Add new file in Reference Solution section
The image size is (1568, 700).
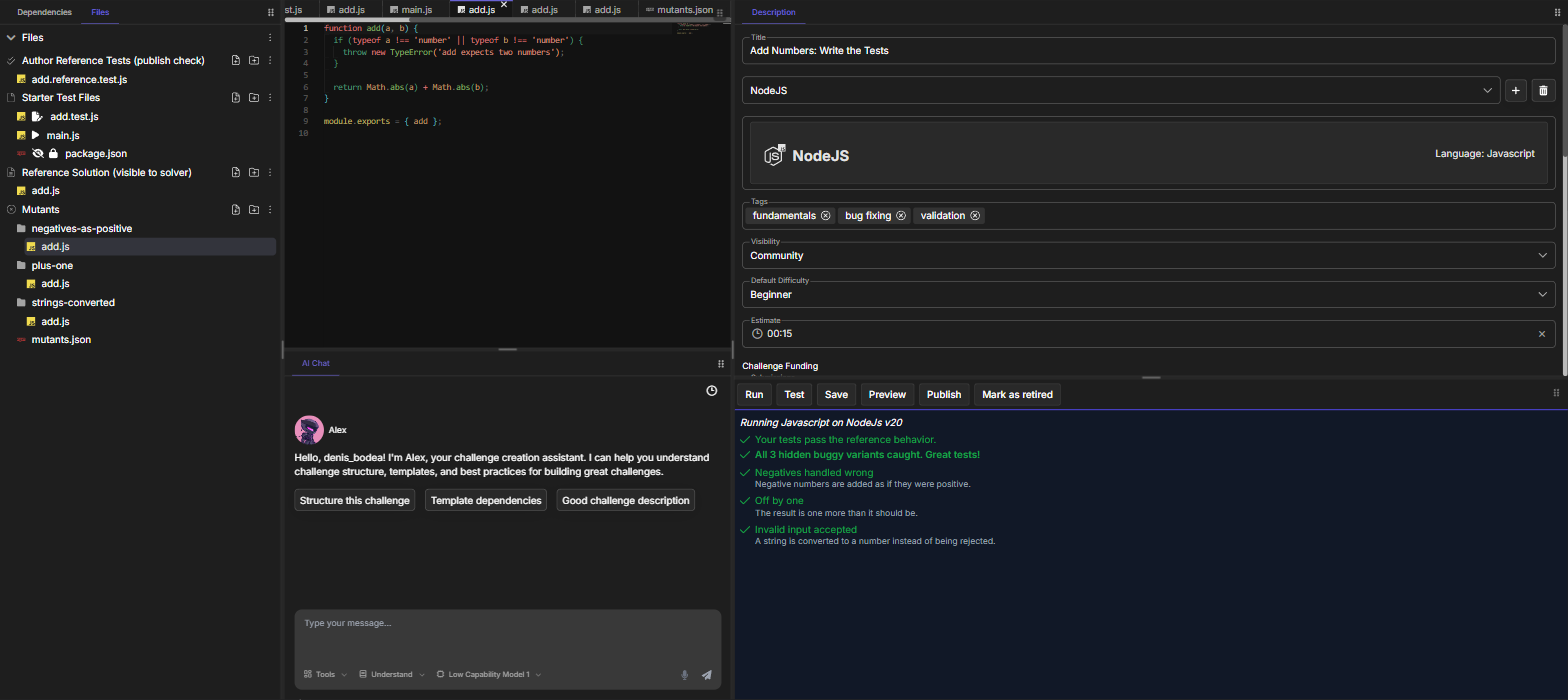coord(236,173)
